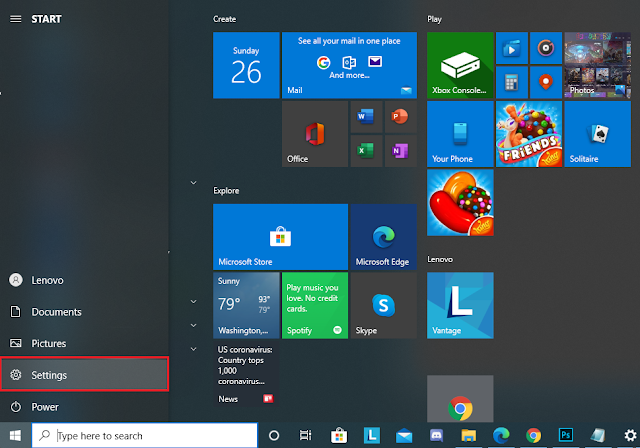Open the Maps tile
The image size is (640, 448).
546,82
